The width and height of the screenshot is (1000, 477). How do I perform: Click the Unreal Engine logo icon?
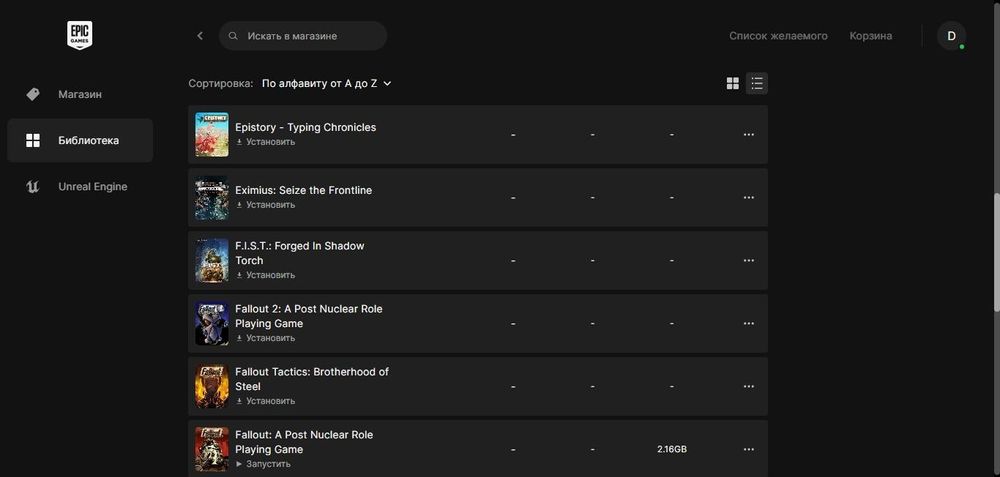click(33, 187)
